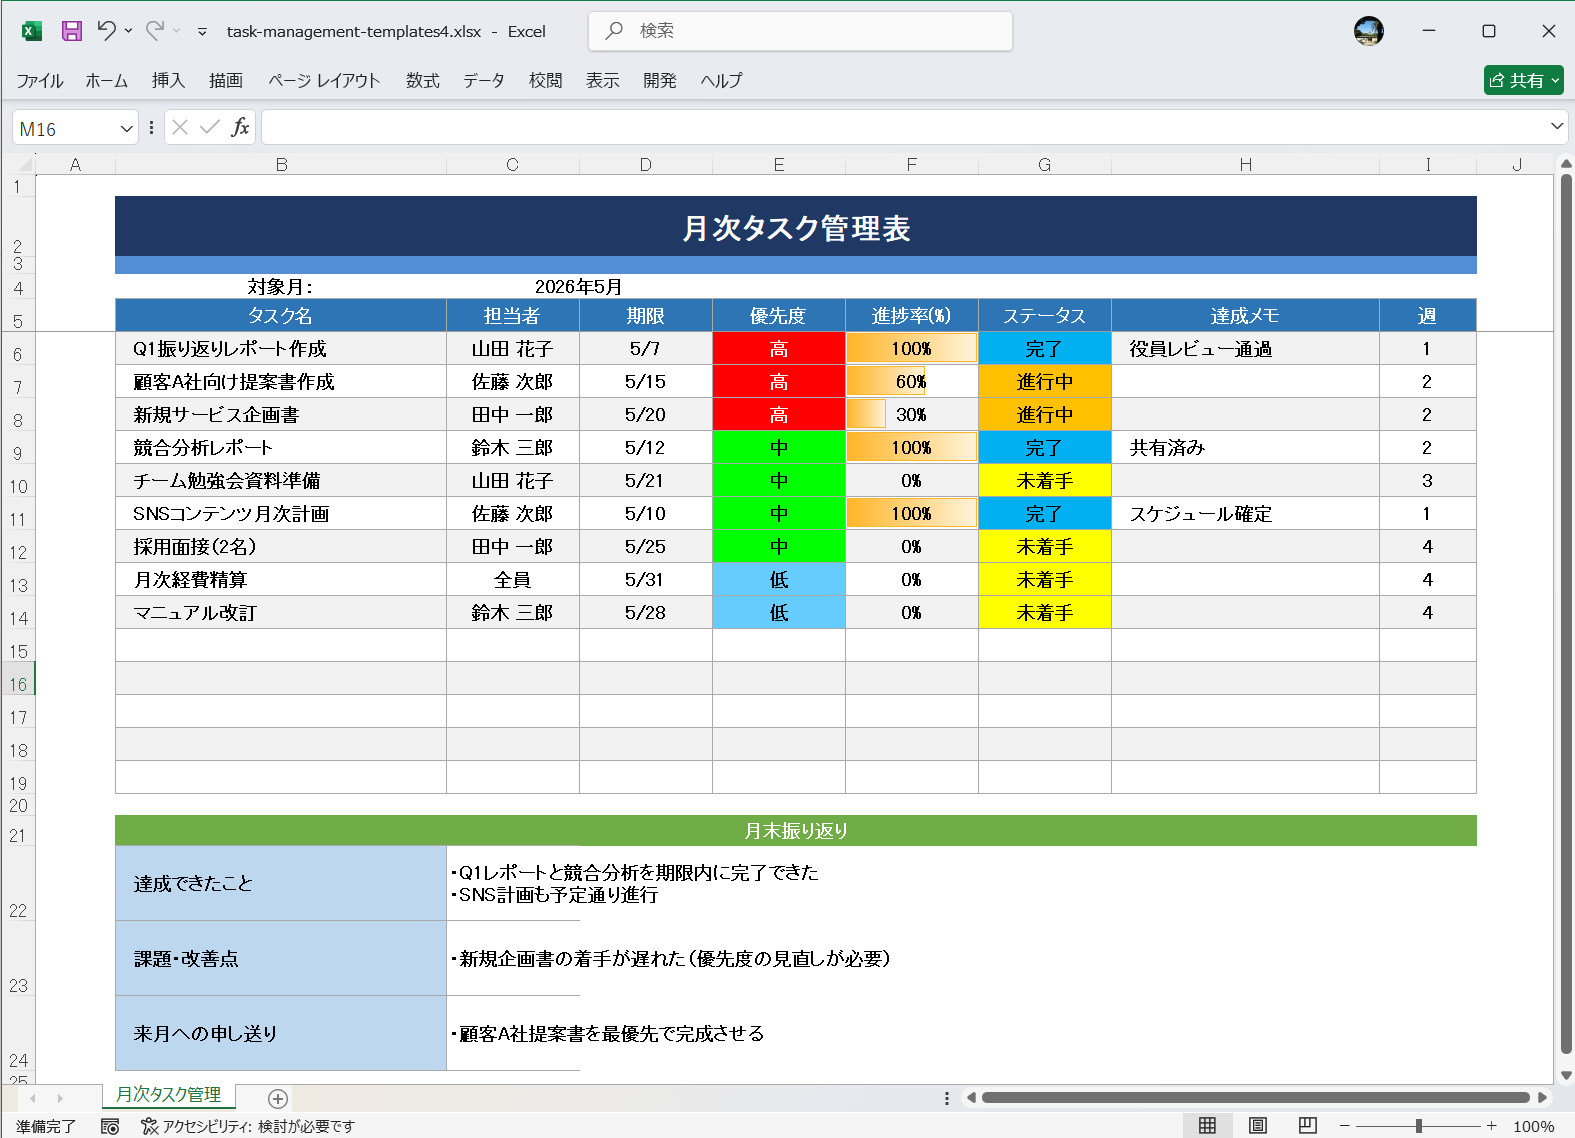Expand the formula bar with chevron

point(1557,126)
